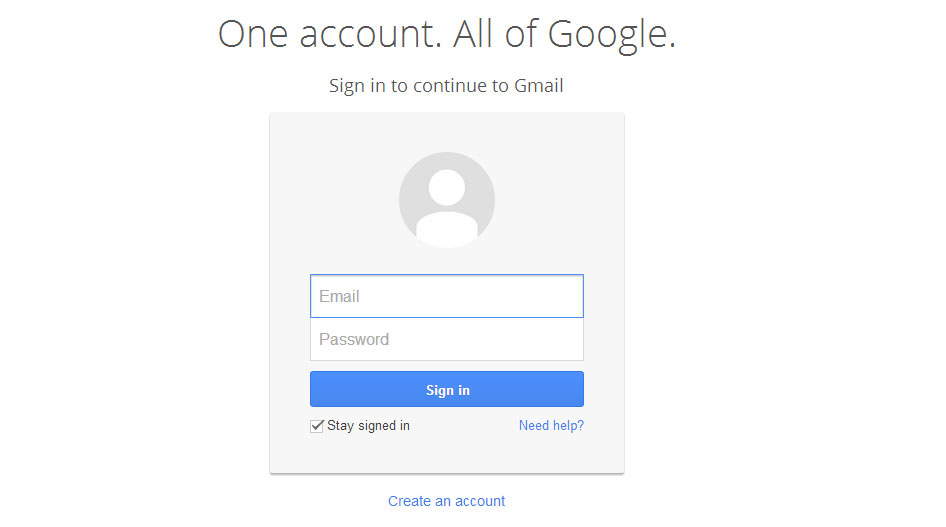The image size is (946, 527).
Task: Click the word "Gmail" in the subtitle
Action: click(539, 86)
